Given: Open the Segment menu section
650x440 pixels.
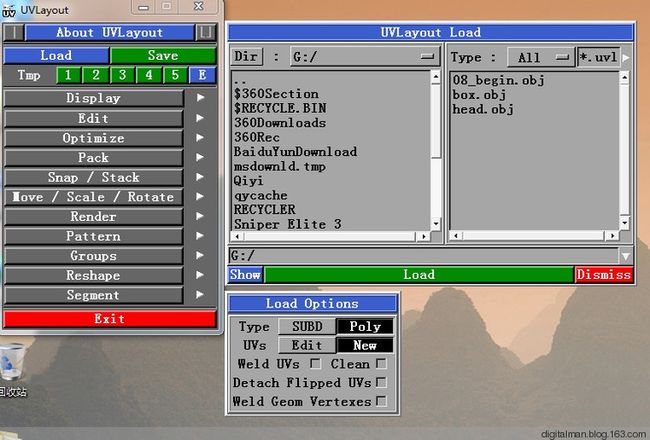Looking at the screenshot, I should point(94,295).
